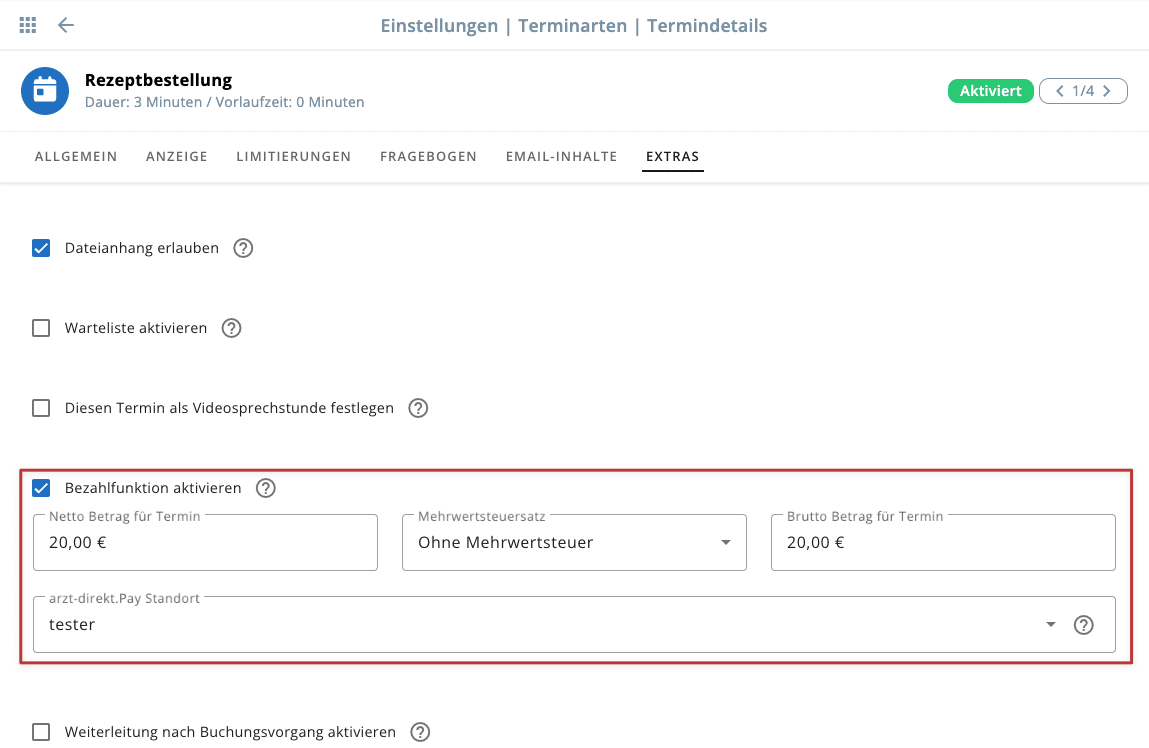Click help icon in arzt-direkt.Pay Standort field
1149x748 pixels.
click(1083, 625)
